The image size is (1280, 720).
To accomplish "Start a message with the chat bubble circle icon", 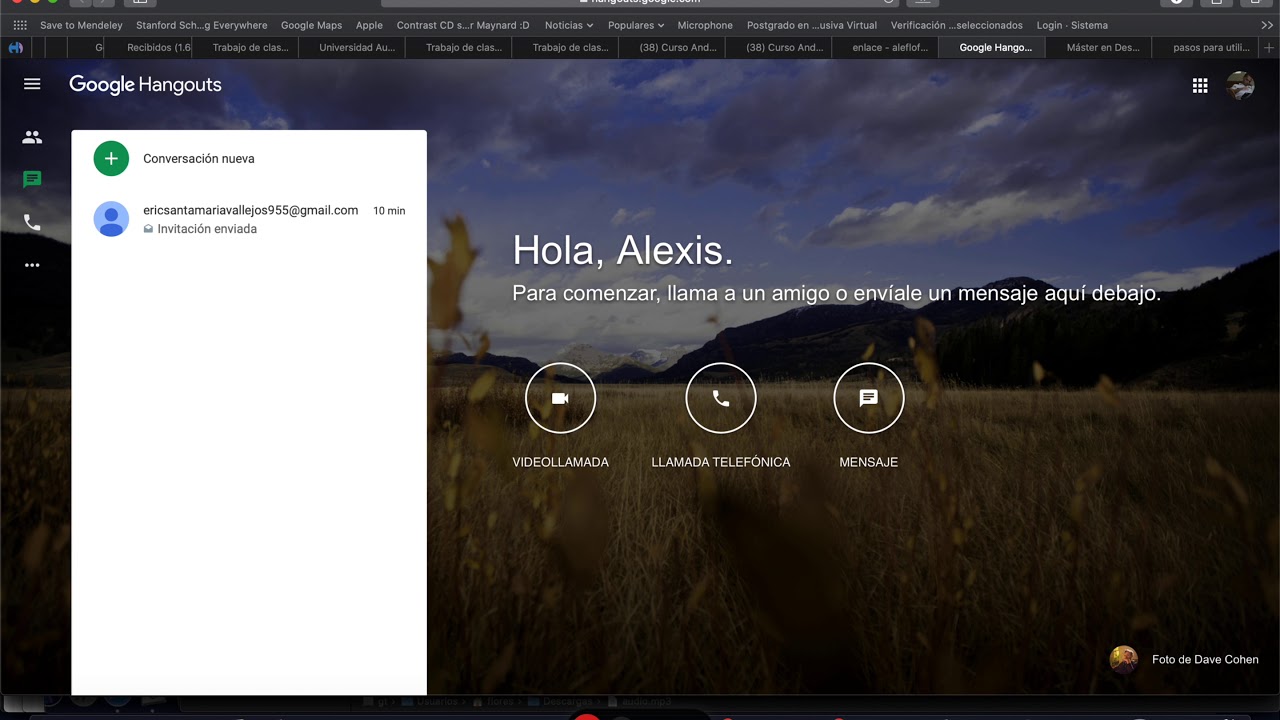I will click(869, 398).
